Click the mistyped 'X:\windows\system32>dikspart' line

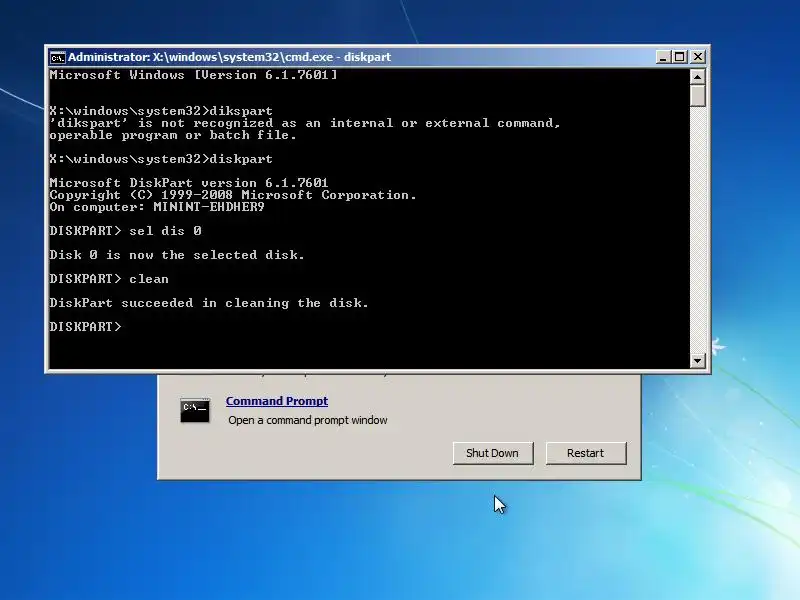click(161, 111)
